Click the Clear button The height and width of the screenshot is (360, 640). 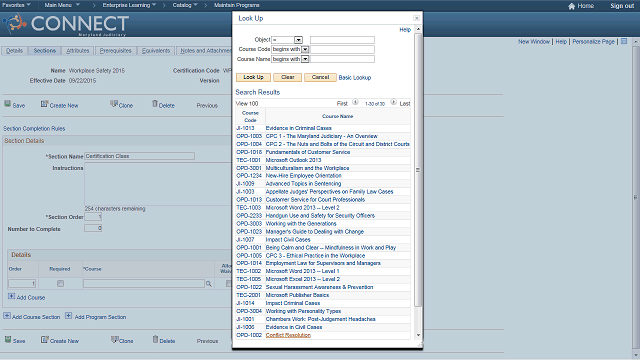(288, 77)
